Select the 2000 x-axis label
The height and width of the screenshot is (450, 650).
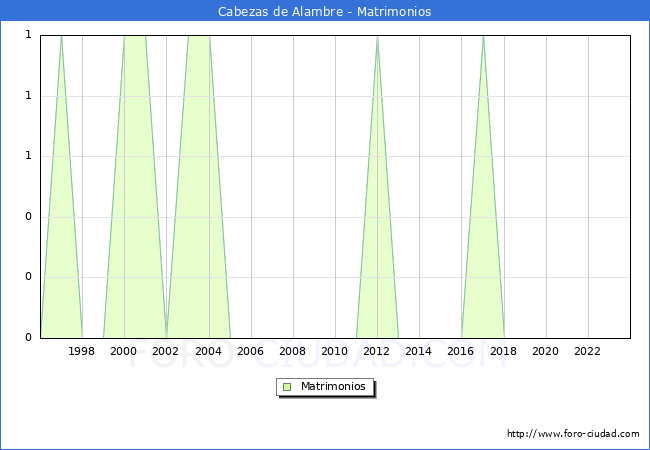(124, 351)
